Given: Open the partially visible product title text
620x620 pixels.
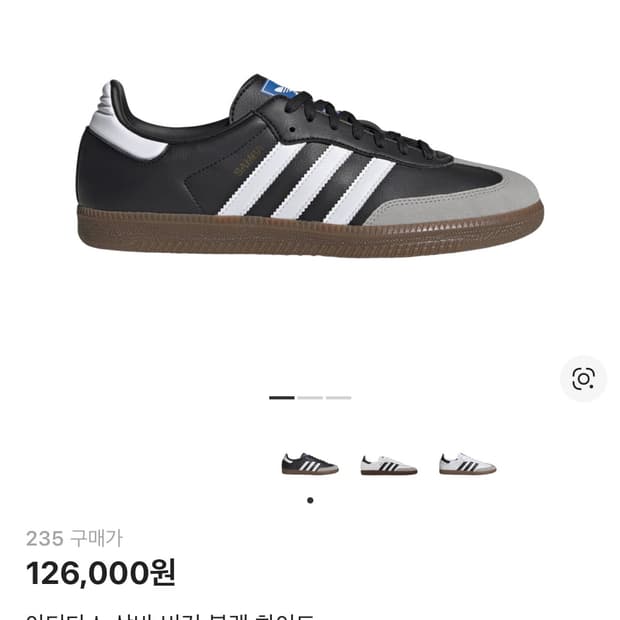Looking at the screenshot, I should pyautogui.click(x=170, y=616).
